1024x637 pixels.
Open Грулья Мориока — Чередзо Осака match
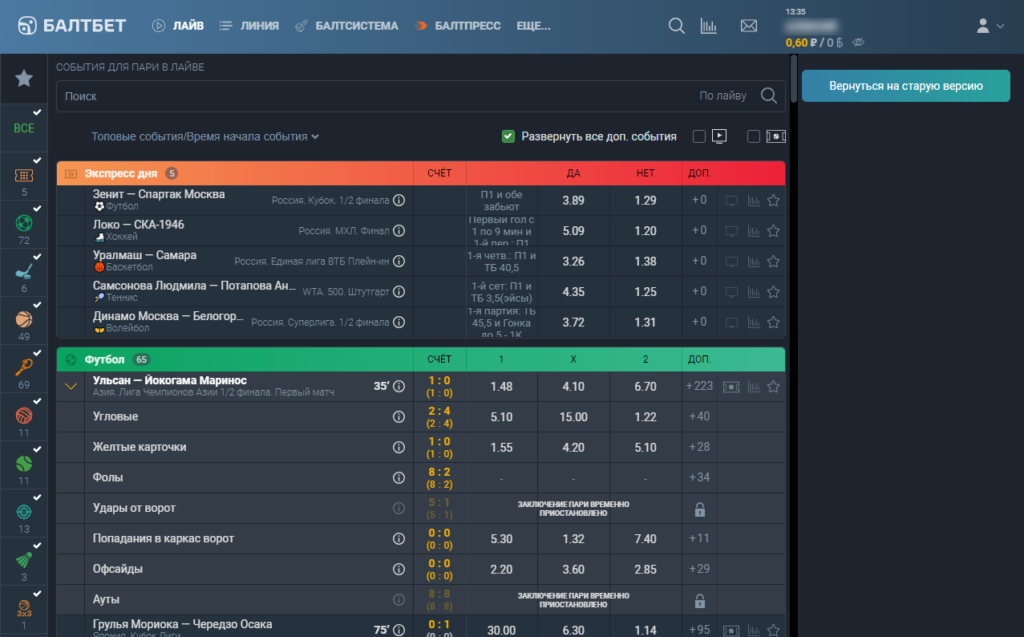182,624
